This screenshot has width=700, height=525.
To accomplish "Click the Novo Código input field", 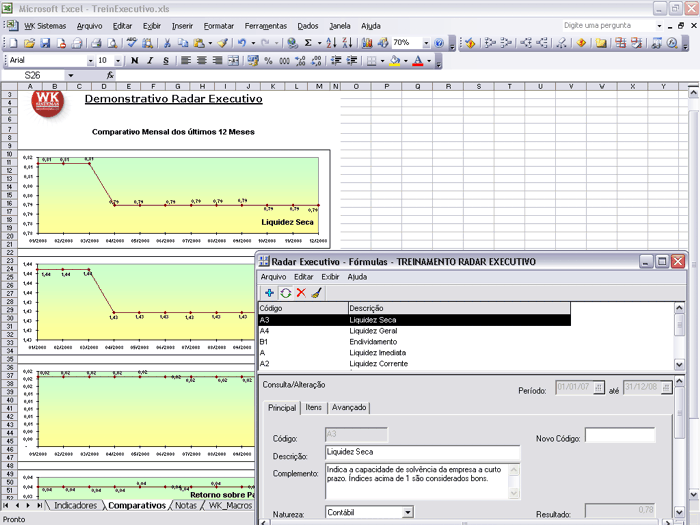I will pos(620,436).
